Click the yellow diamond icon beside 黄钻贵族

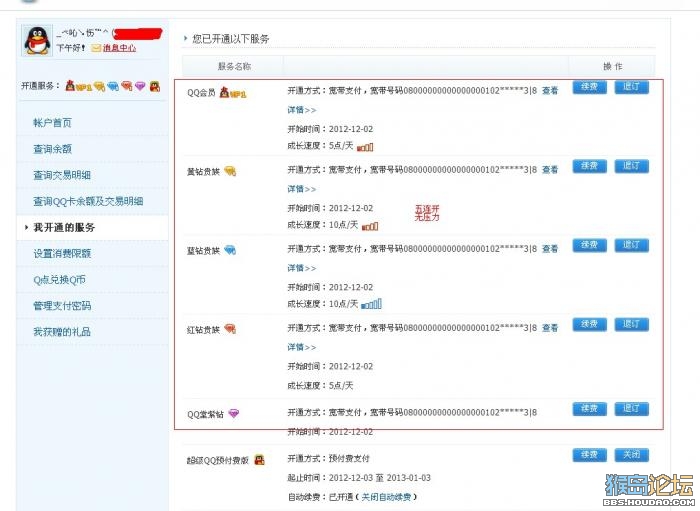230,171
